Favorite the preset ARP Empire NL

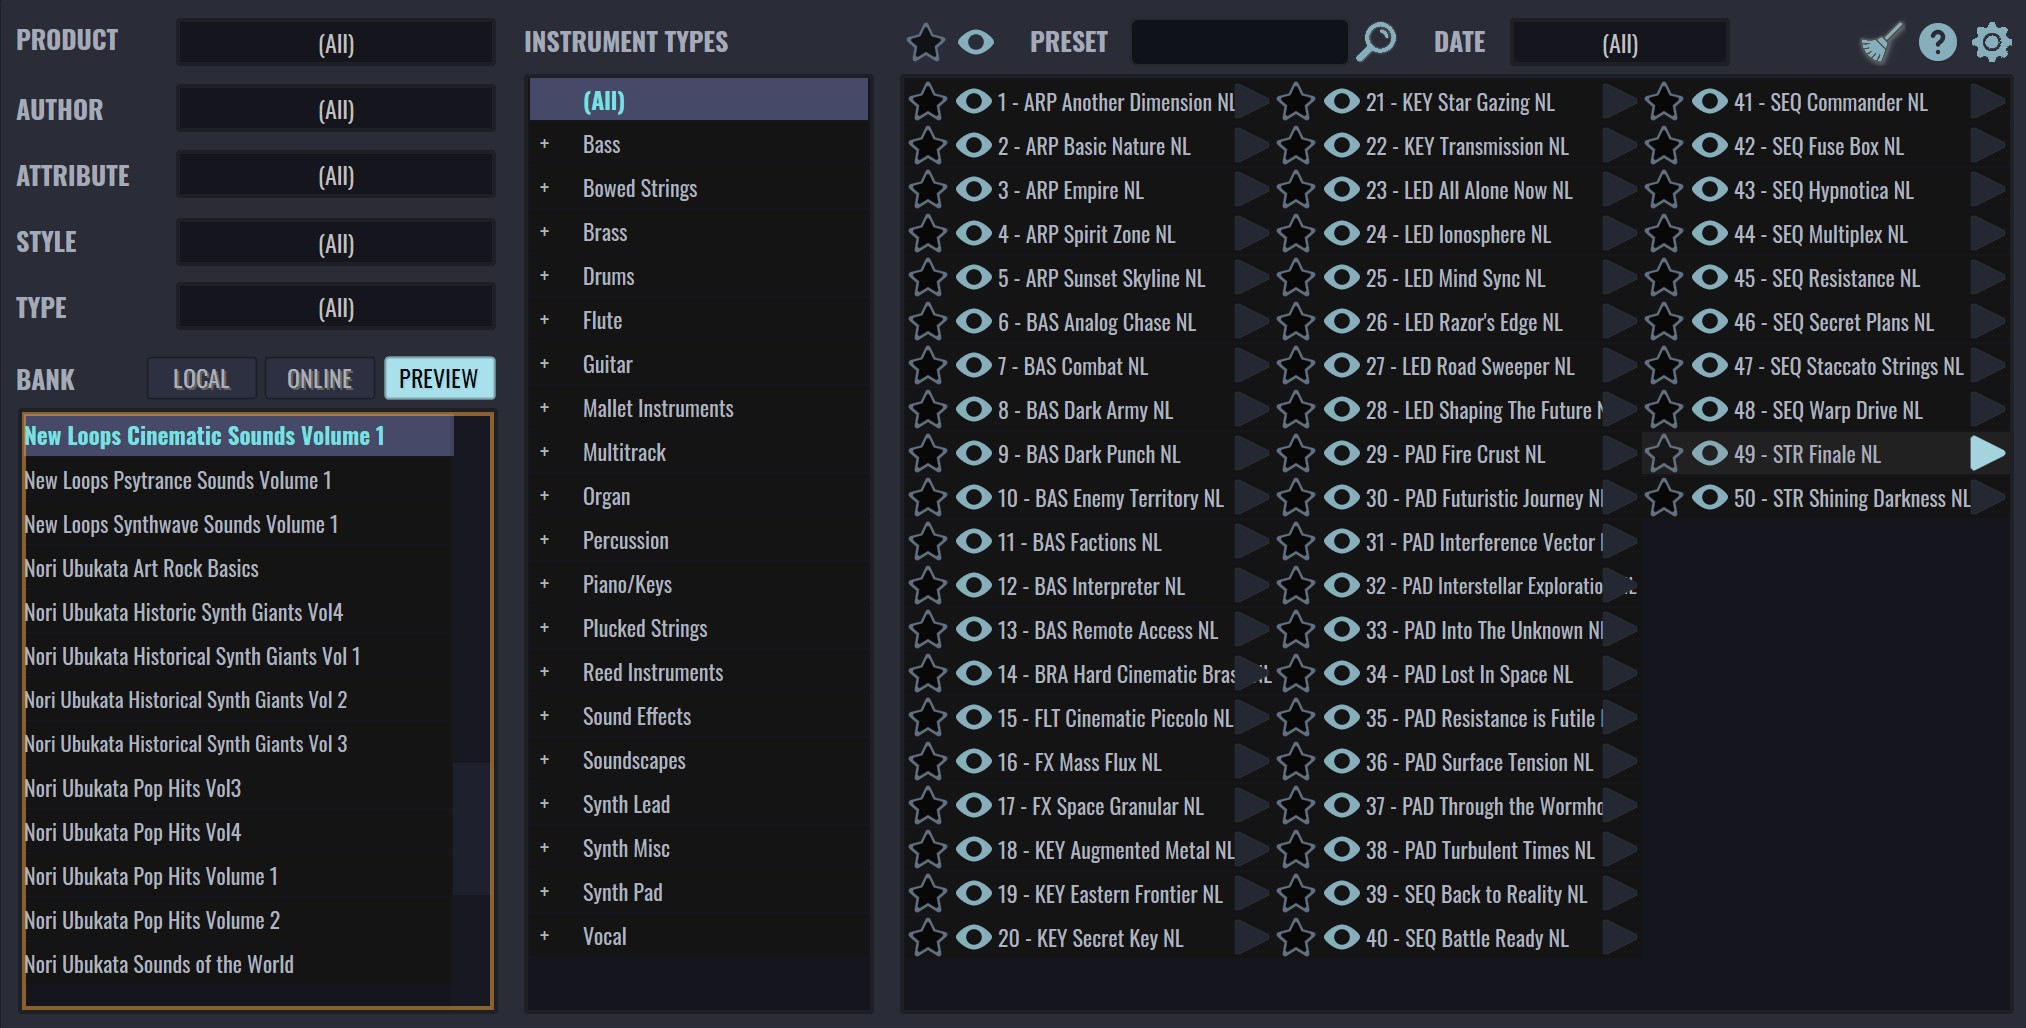click(927, 191)
